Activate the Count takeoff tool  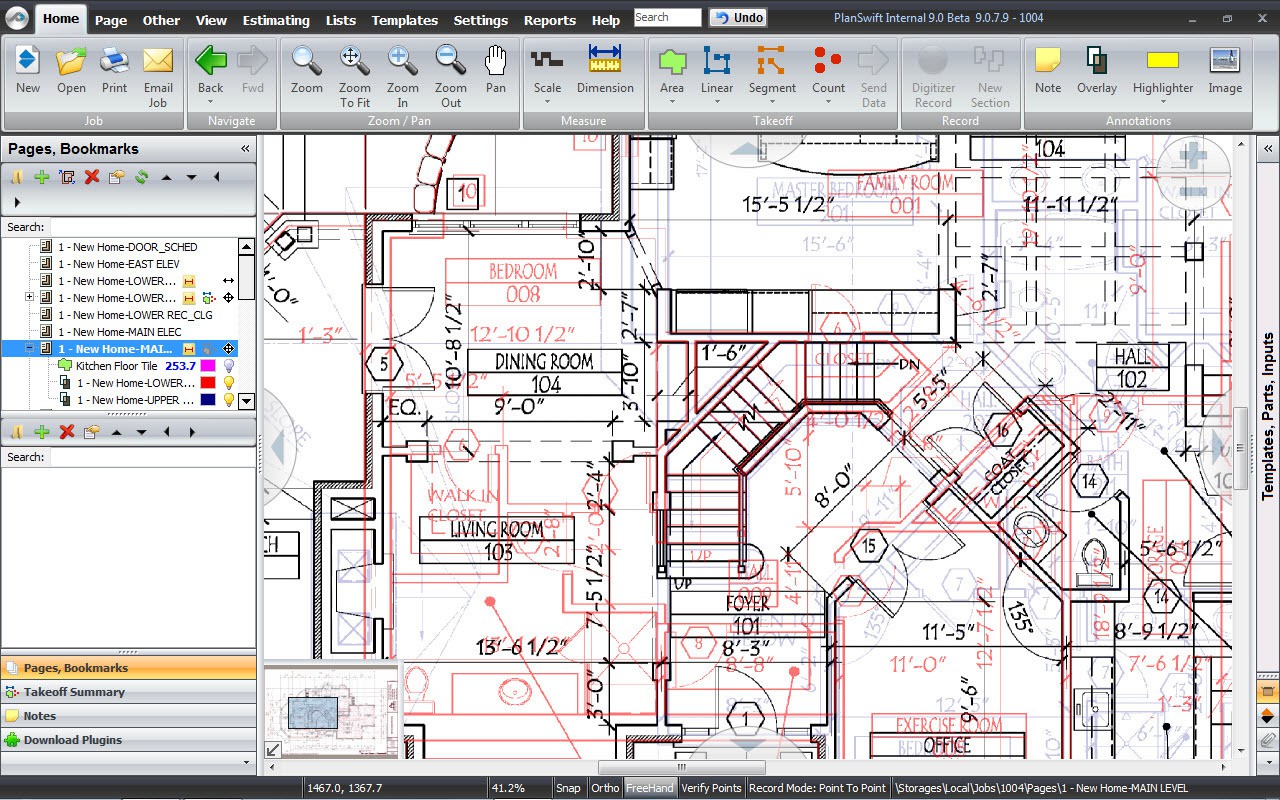(828, 70)
